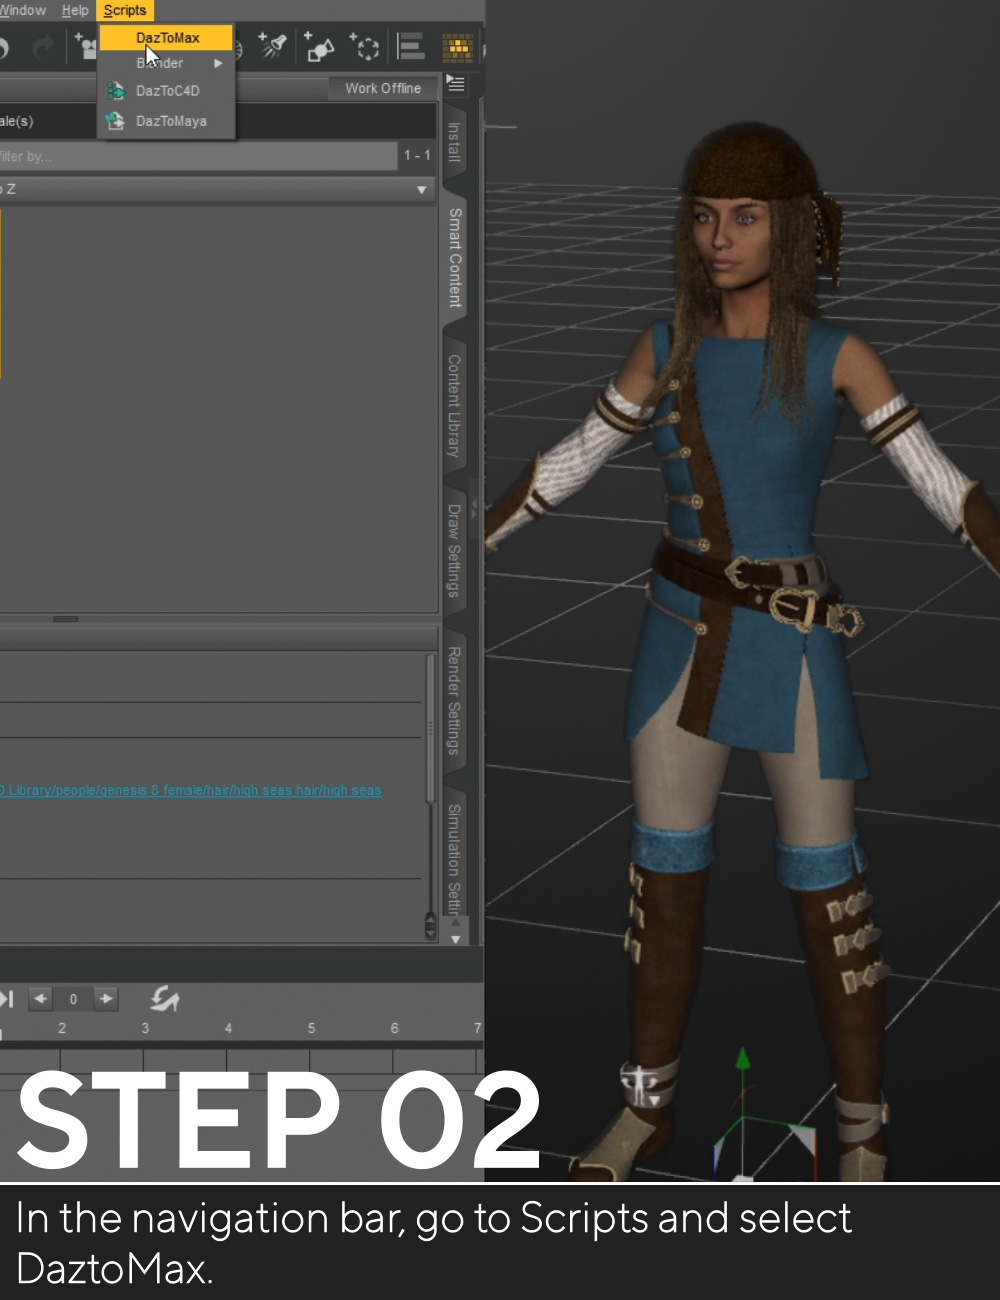The image size is (1000, 1300).
Task: Click the Align toolbar icon
Action: pos(411,46)
